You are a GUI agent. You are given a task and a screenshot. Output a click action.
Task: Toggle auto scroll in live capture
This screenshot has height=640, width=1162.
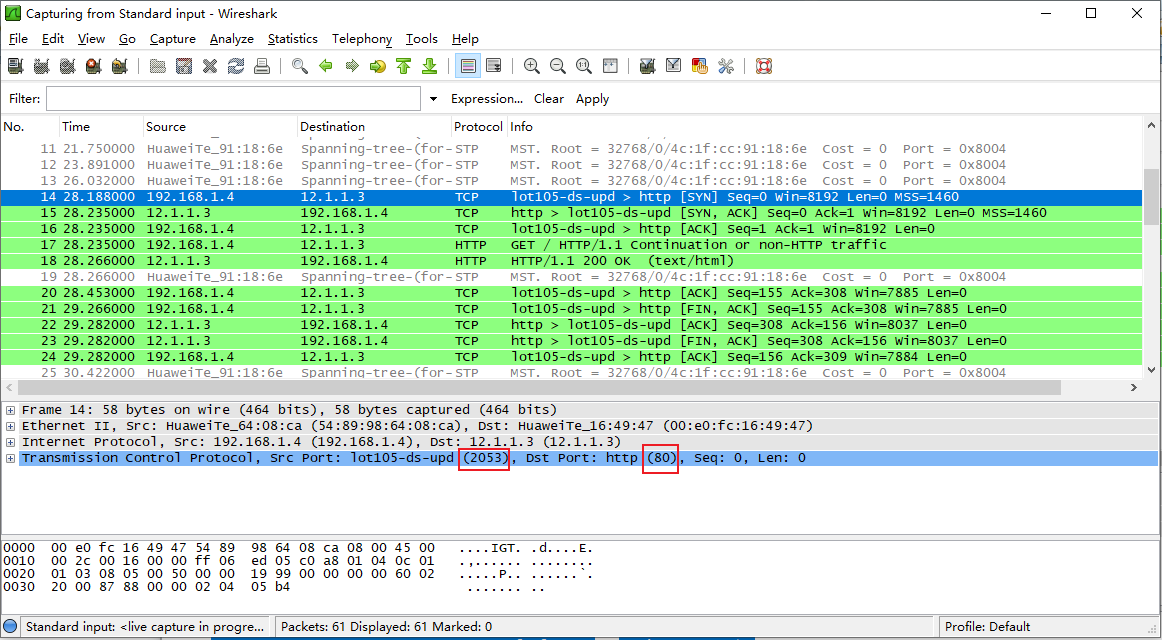[494, 67]
